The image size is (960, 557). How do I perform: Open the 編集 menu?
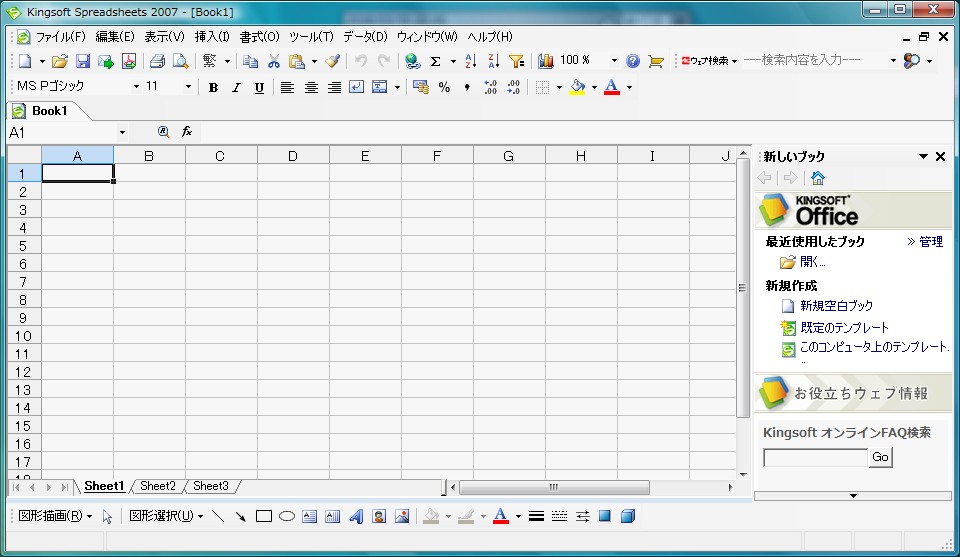point(114,37)
